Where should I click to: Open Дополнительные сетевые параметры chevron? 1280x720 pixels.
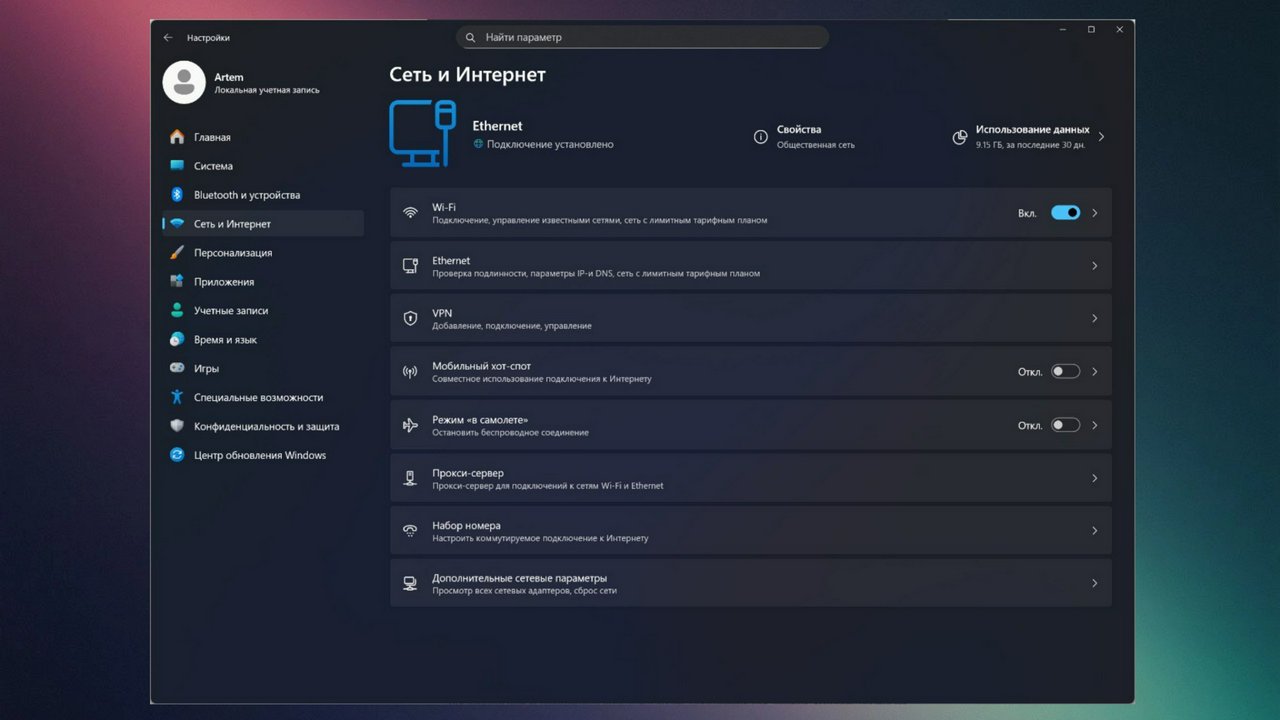(1094, 583)
